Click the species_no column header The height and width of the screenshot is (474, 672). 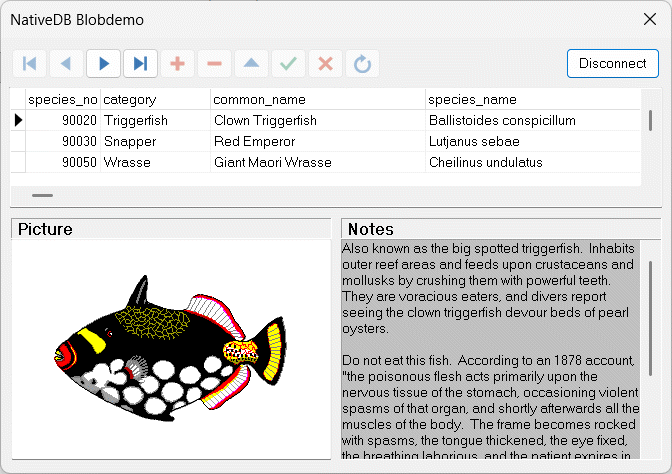[x=63, y=100]
